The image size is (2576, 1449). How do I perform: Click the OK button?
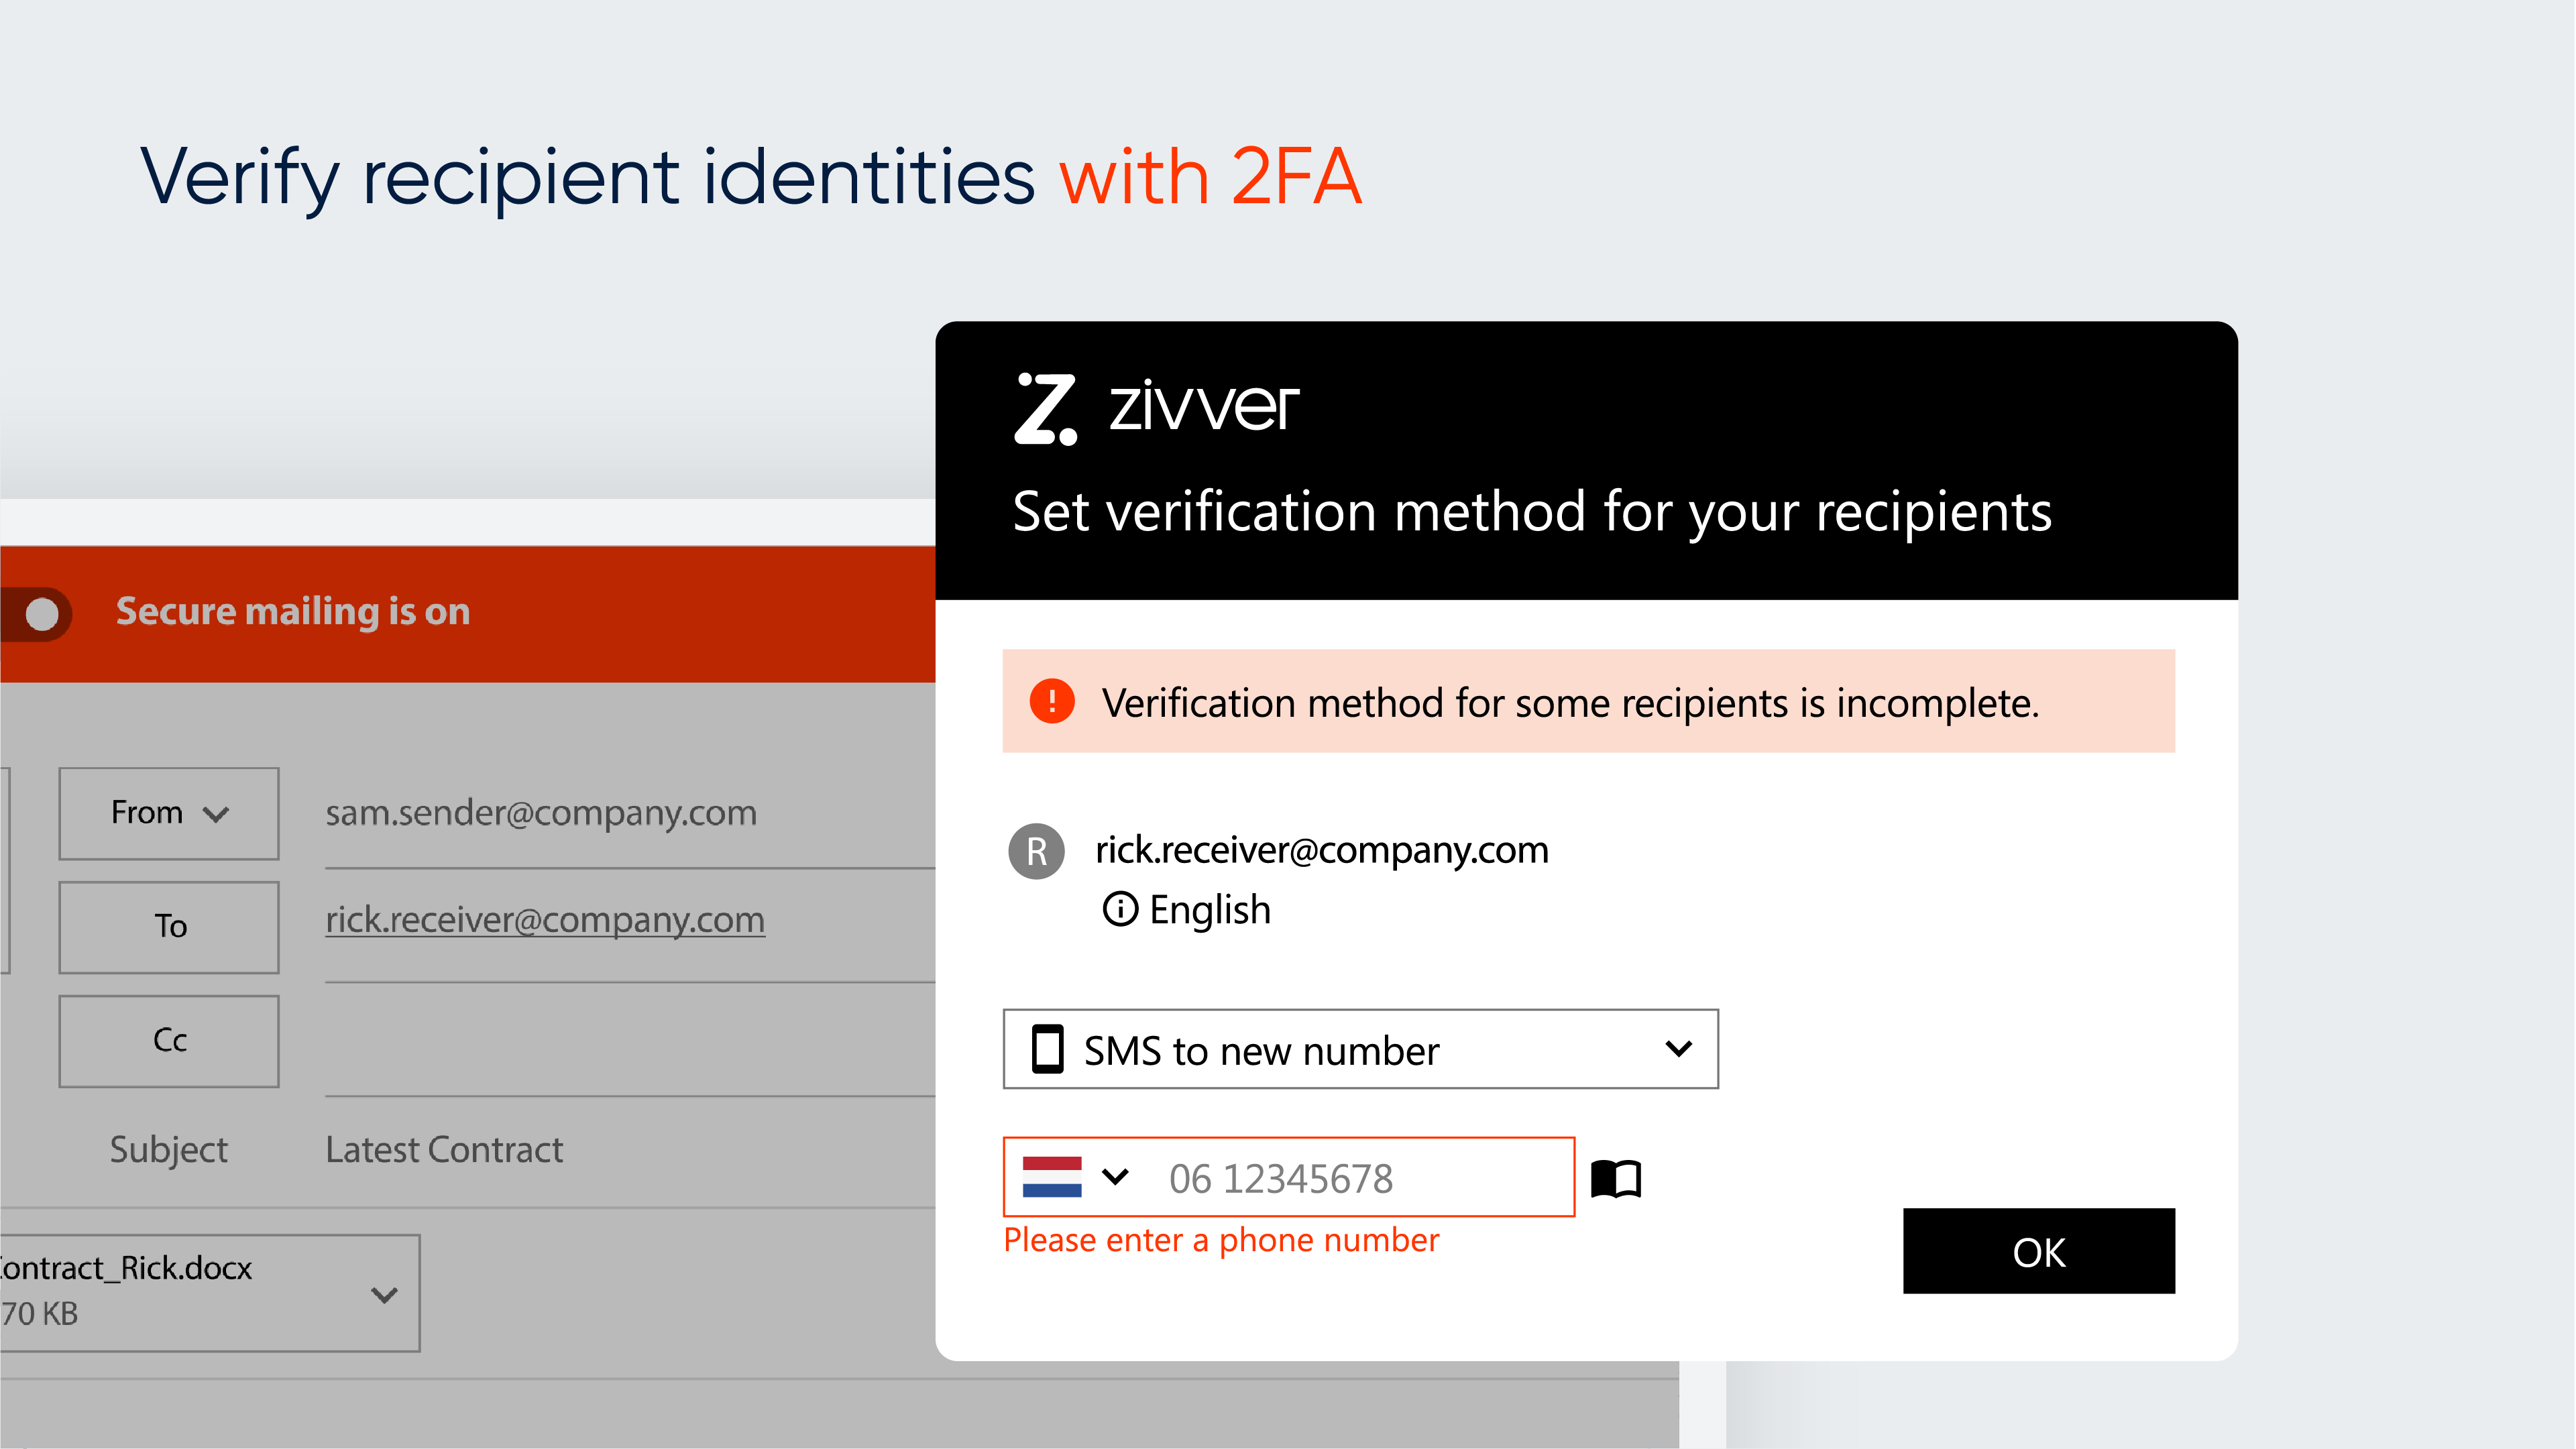click(x=2038, y=1251)
